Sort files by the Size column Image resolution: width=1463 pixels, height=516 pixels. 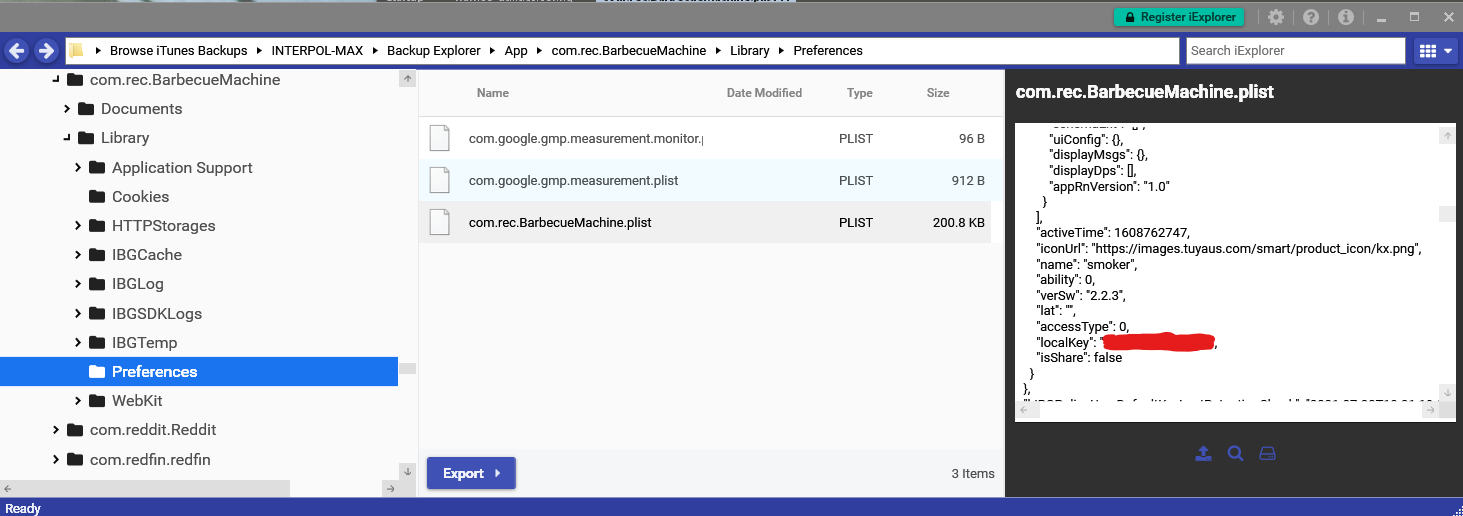(x=938, y=93)
